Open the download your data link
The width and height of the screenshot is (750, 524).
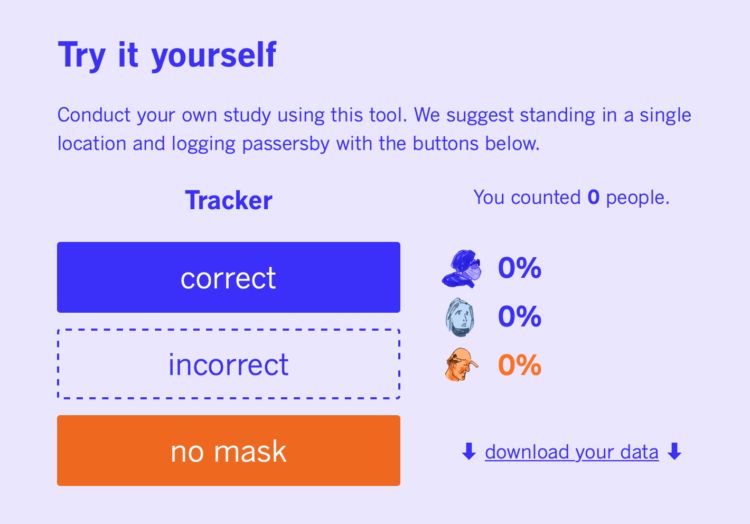pos(572,452)
